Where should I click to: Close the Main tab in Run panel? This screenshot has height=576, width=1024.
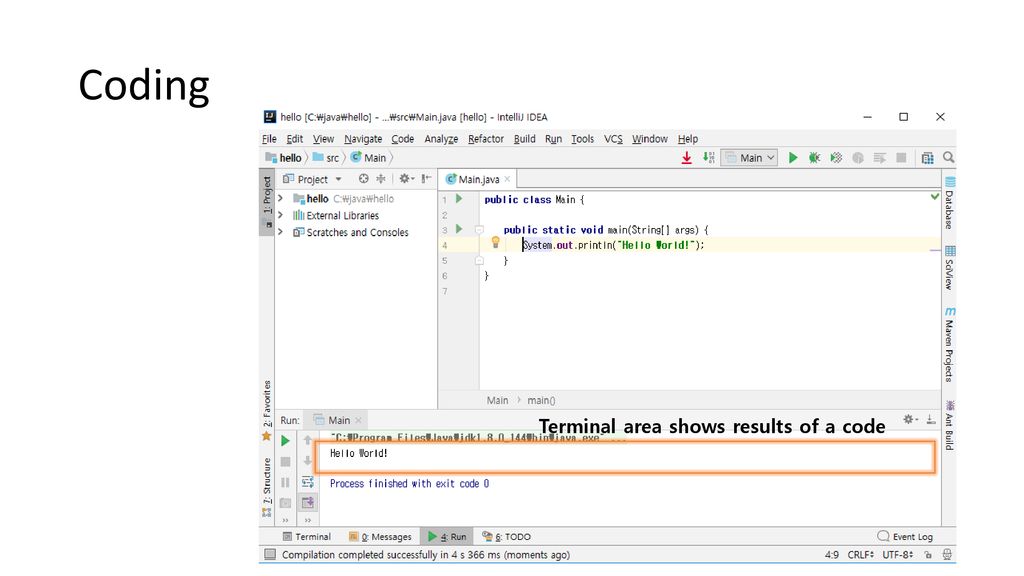(359, 420)
